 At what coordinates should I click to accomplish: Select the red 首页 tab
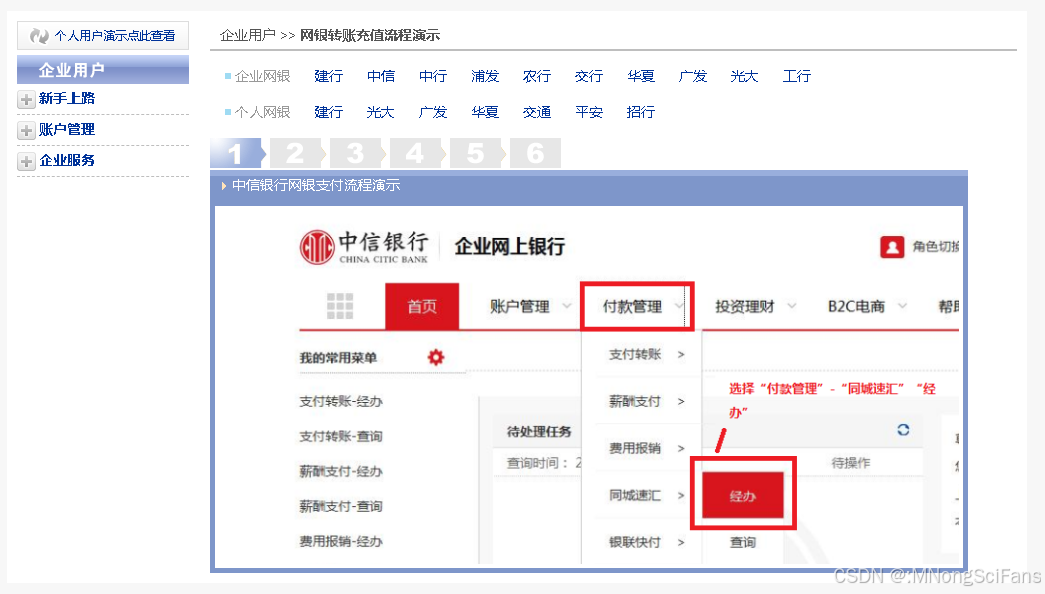point(422,306)
